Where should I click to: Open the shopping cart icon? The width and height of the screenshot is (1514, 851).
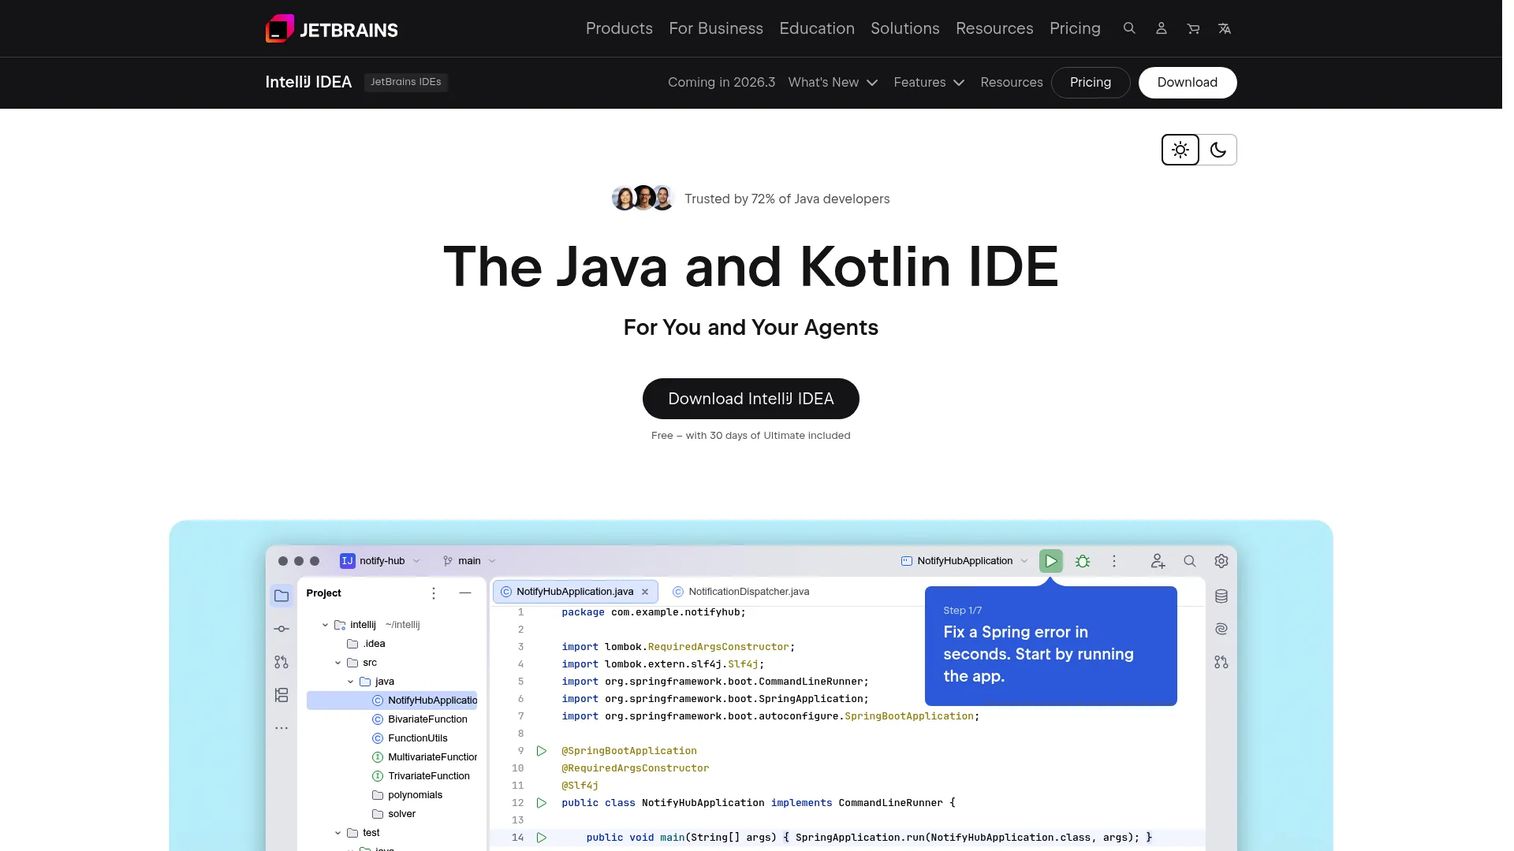(1193, 28)
